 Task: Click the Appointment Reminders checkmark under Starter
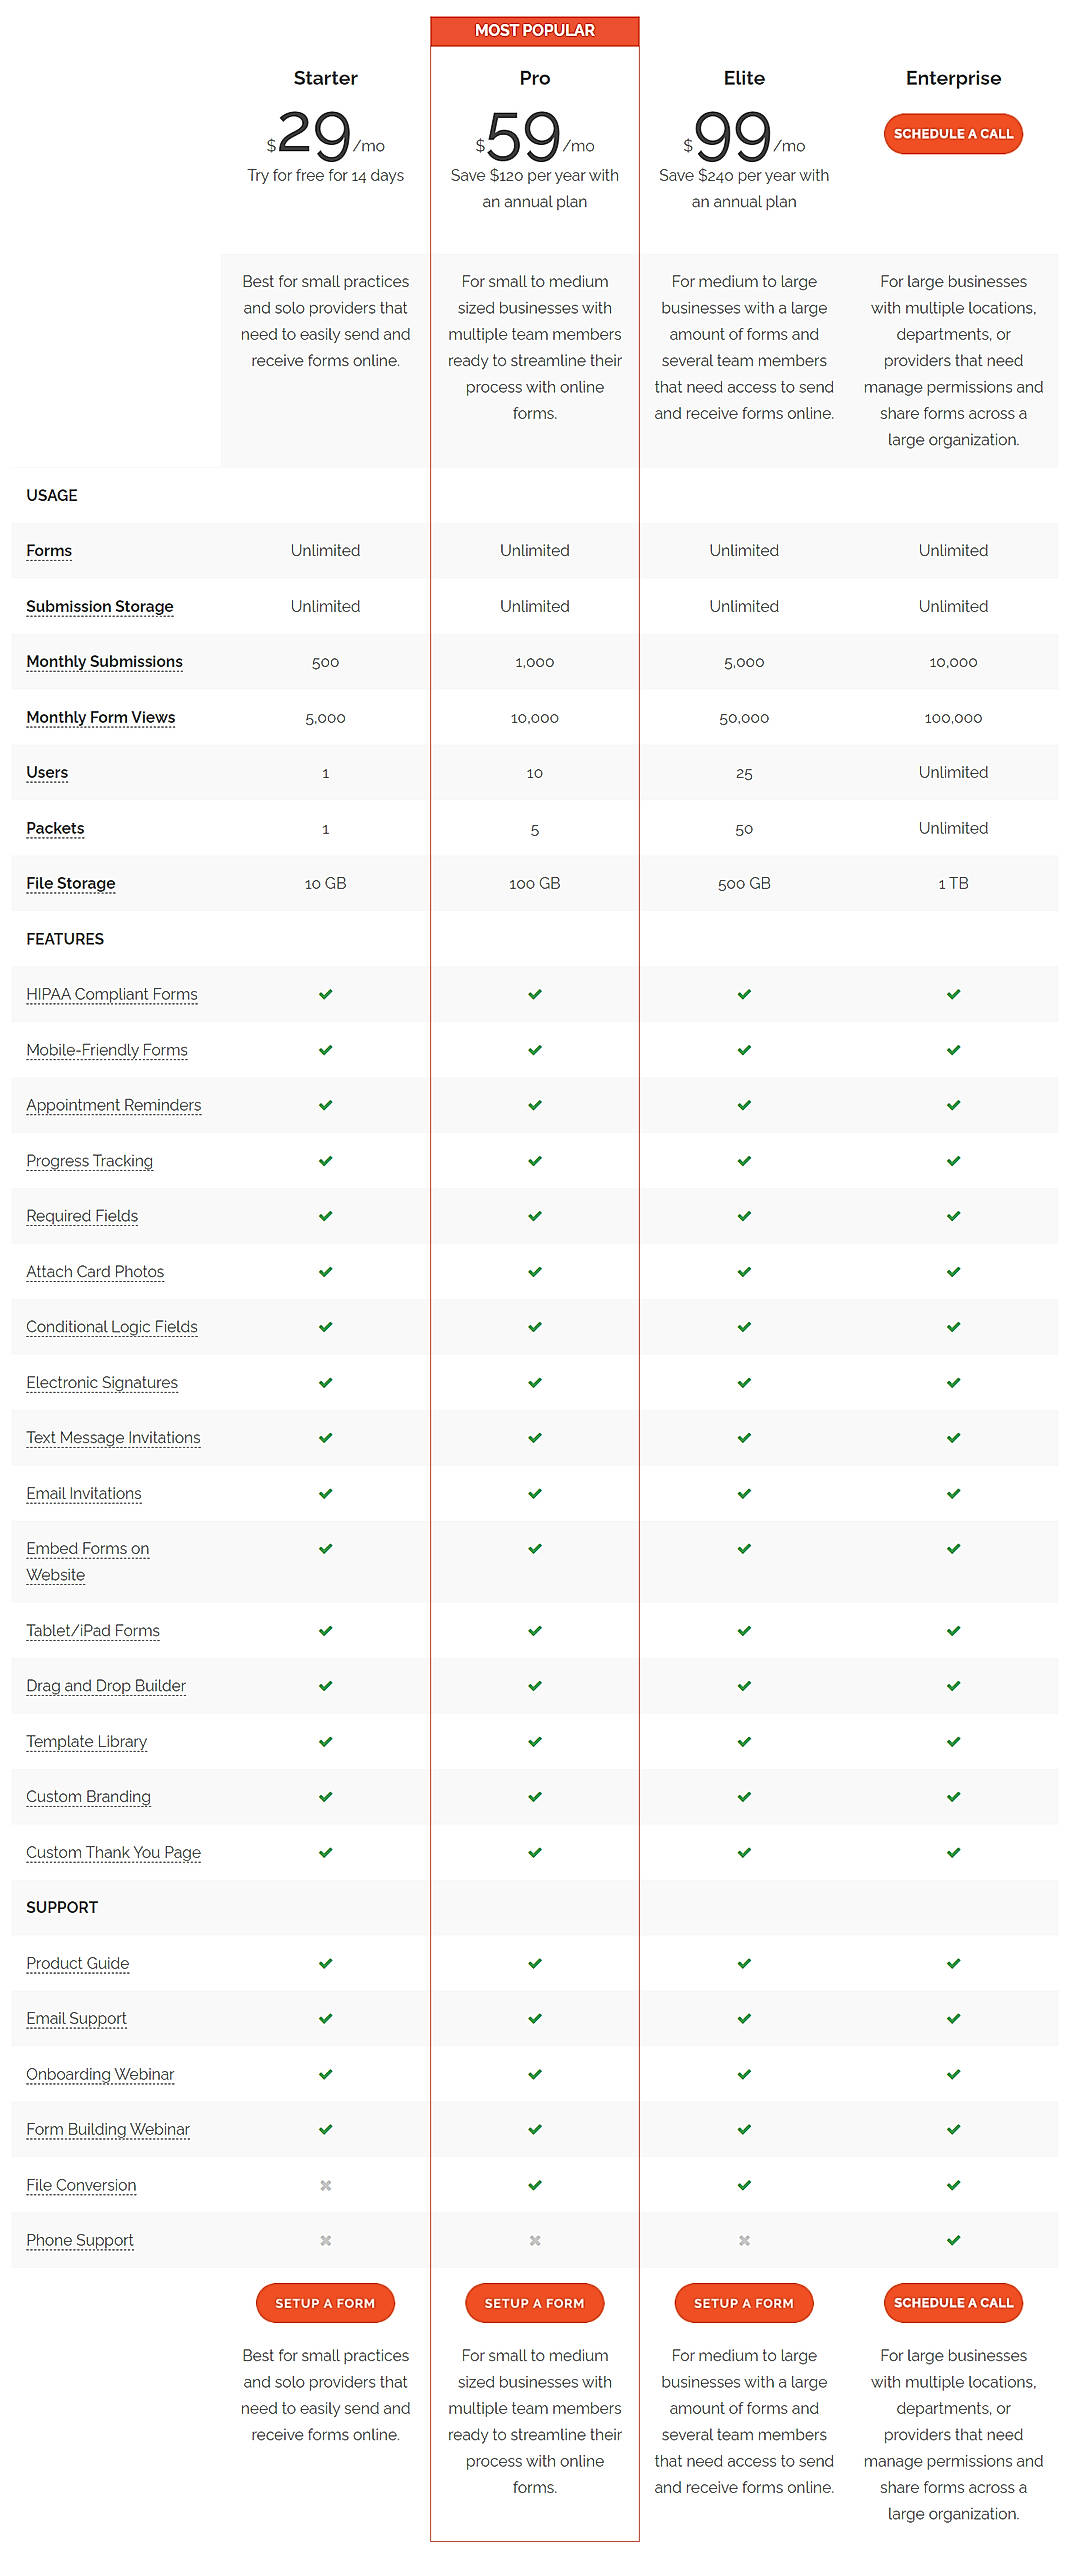pyautogui.click(x=325, y=1104)
